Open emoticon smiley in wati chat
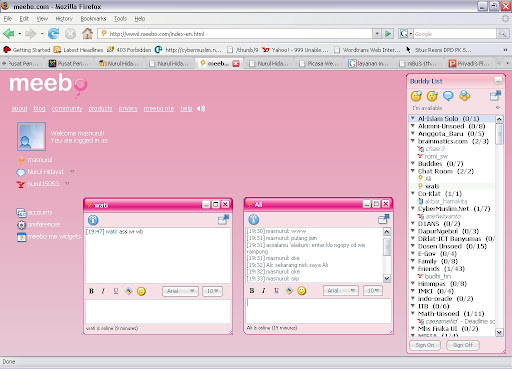The width and height of the screenshot is (512, 369). (x=141, y=291)
